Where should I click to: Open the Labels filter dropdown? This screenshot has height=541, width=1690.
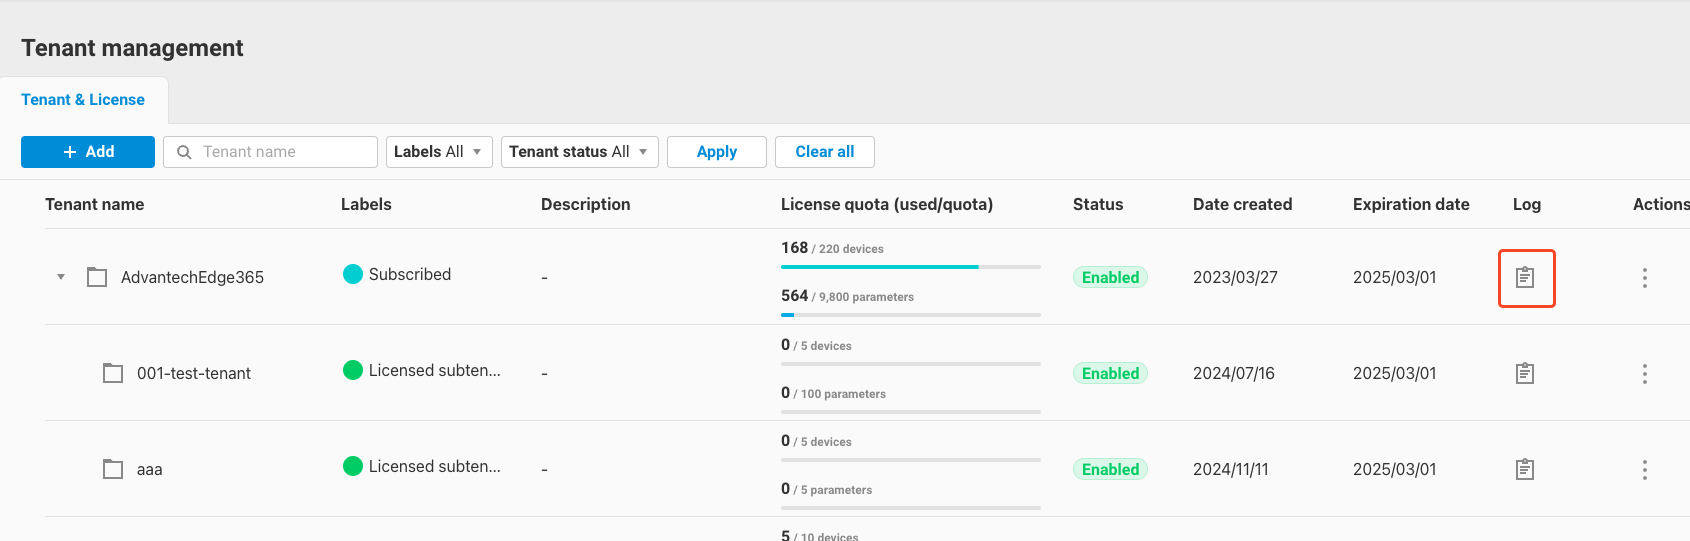pyautogui.click(x=438, y=152)
